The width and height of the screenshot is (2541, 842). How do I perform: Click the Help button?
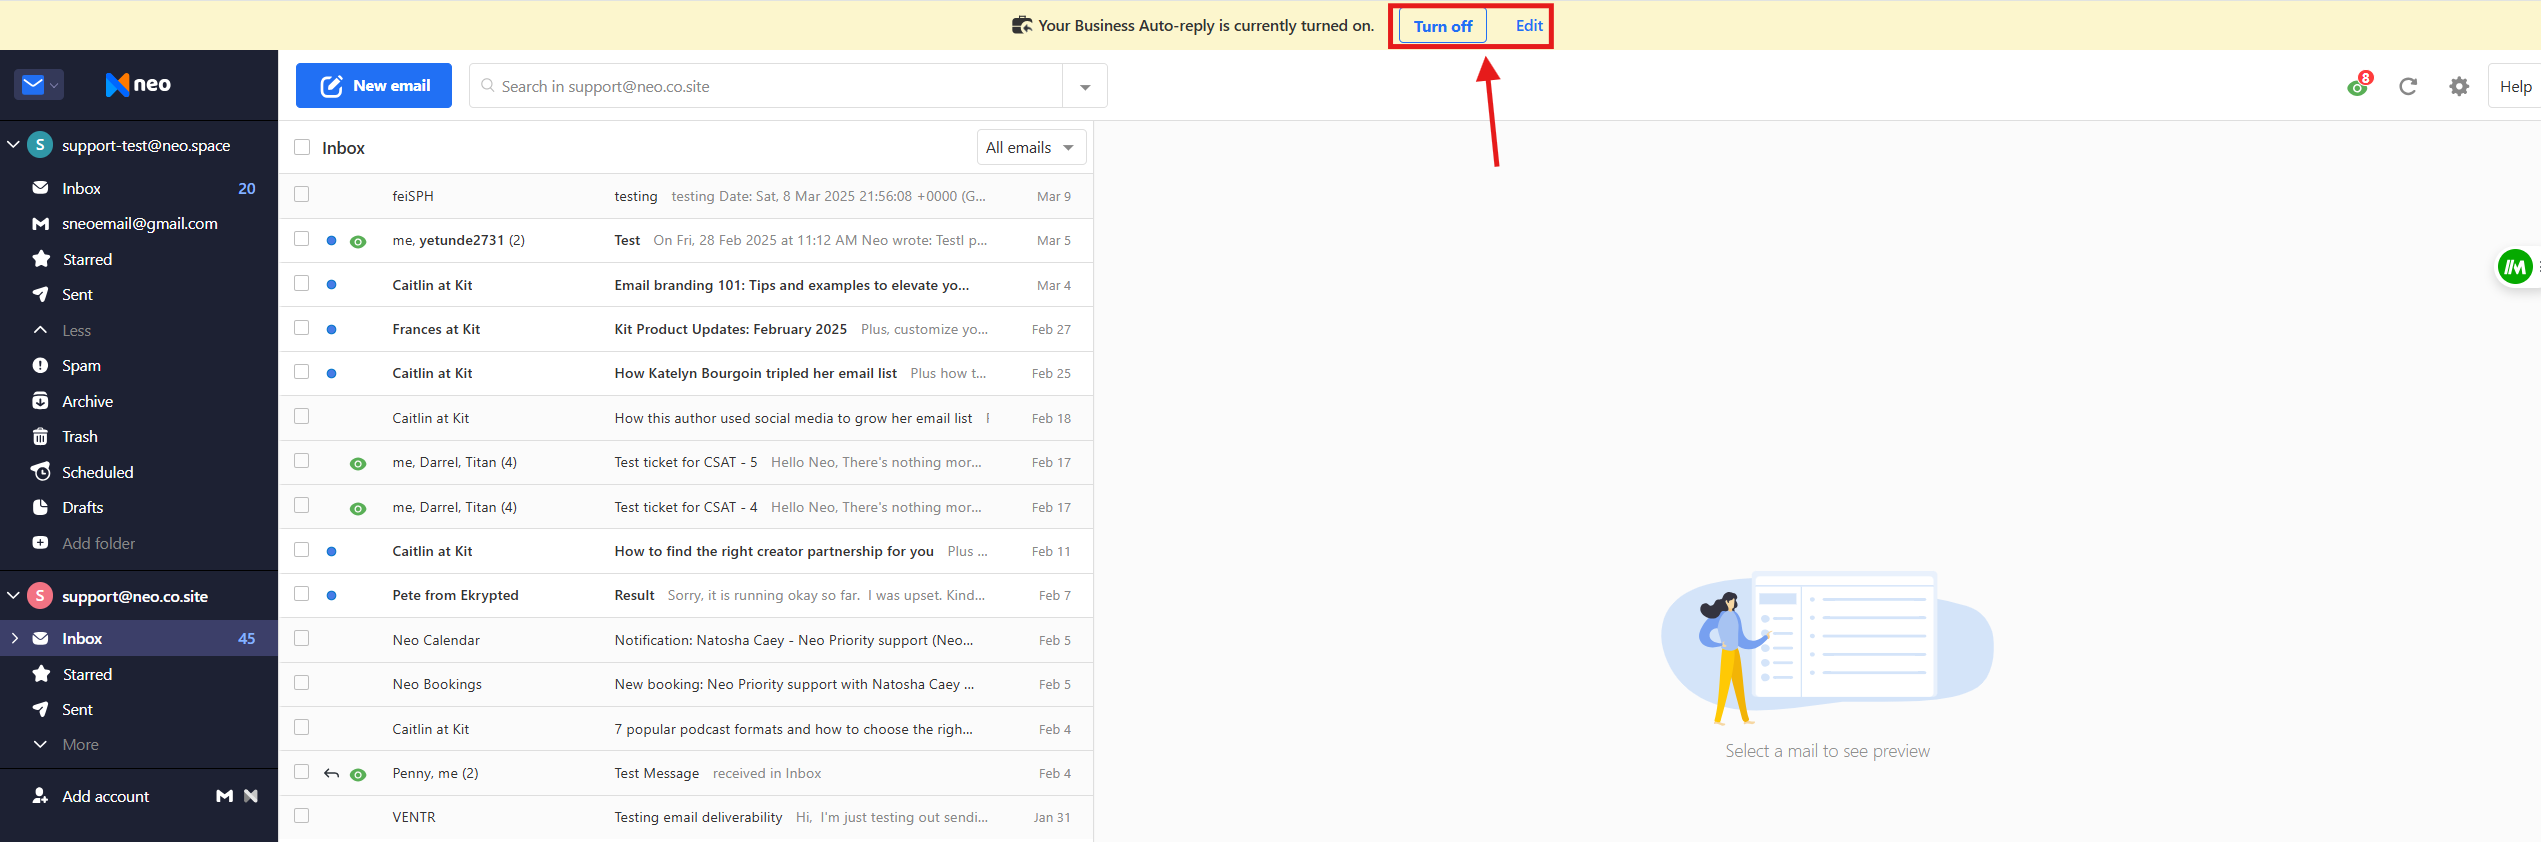2514,87
